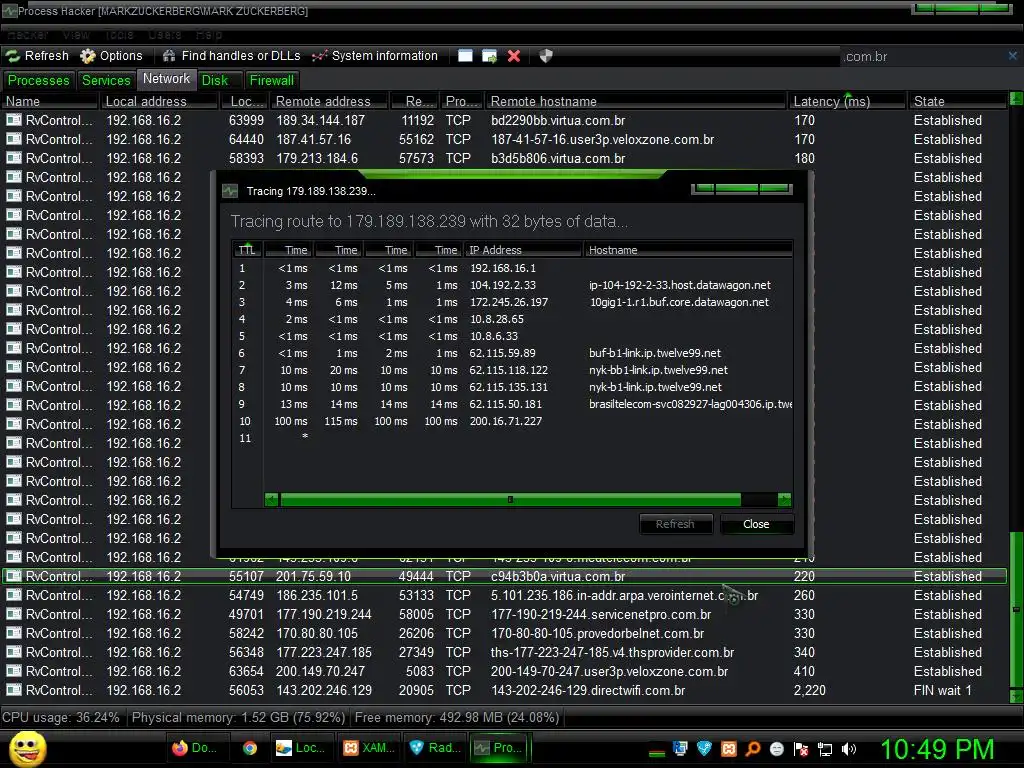Sort tracing list by IP Address column
Screen dimensions: 1024x768
click(523, 250)
